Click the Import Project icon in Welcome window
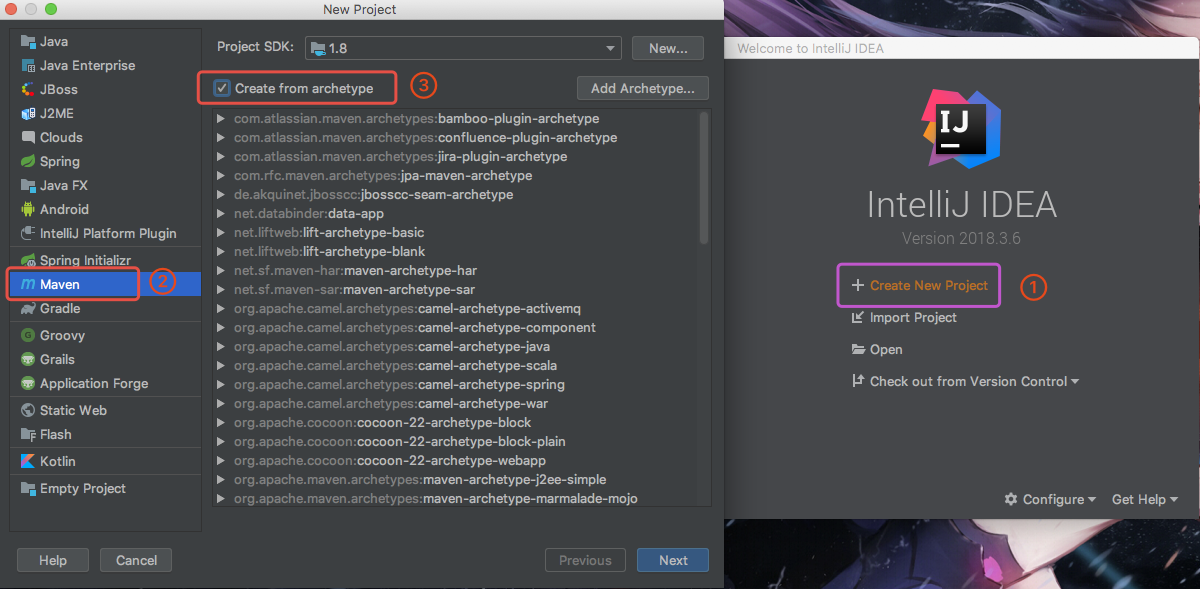1200x589 pixels. pyautogui.click(x=857, y=318)
